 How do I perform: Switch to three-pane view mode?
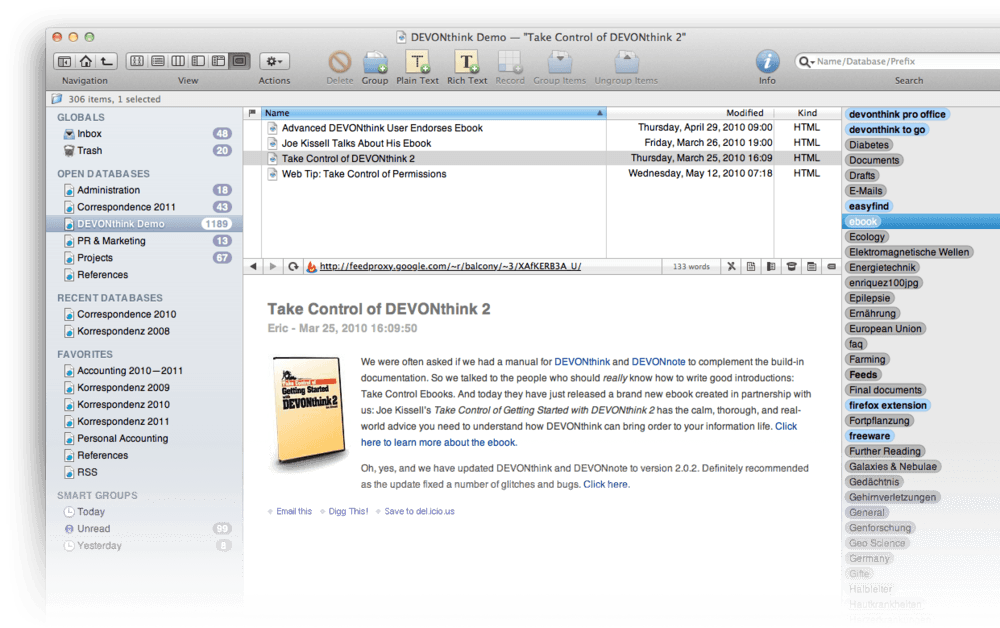pyautogui.click(x=219, y=61)
